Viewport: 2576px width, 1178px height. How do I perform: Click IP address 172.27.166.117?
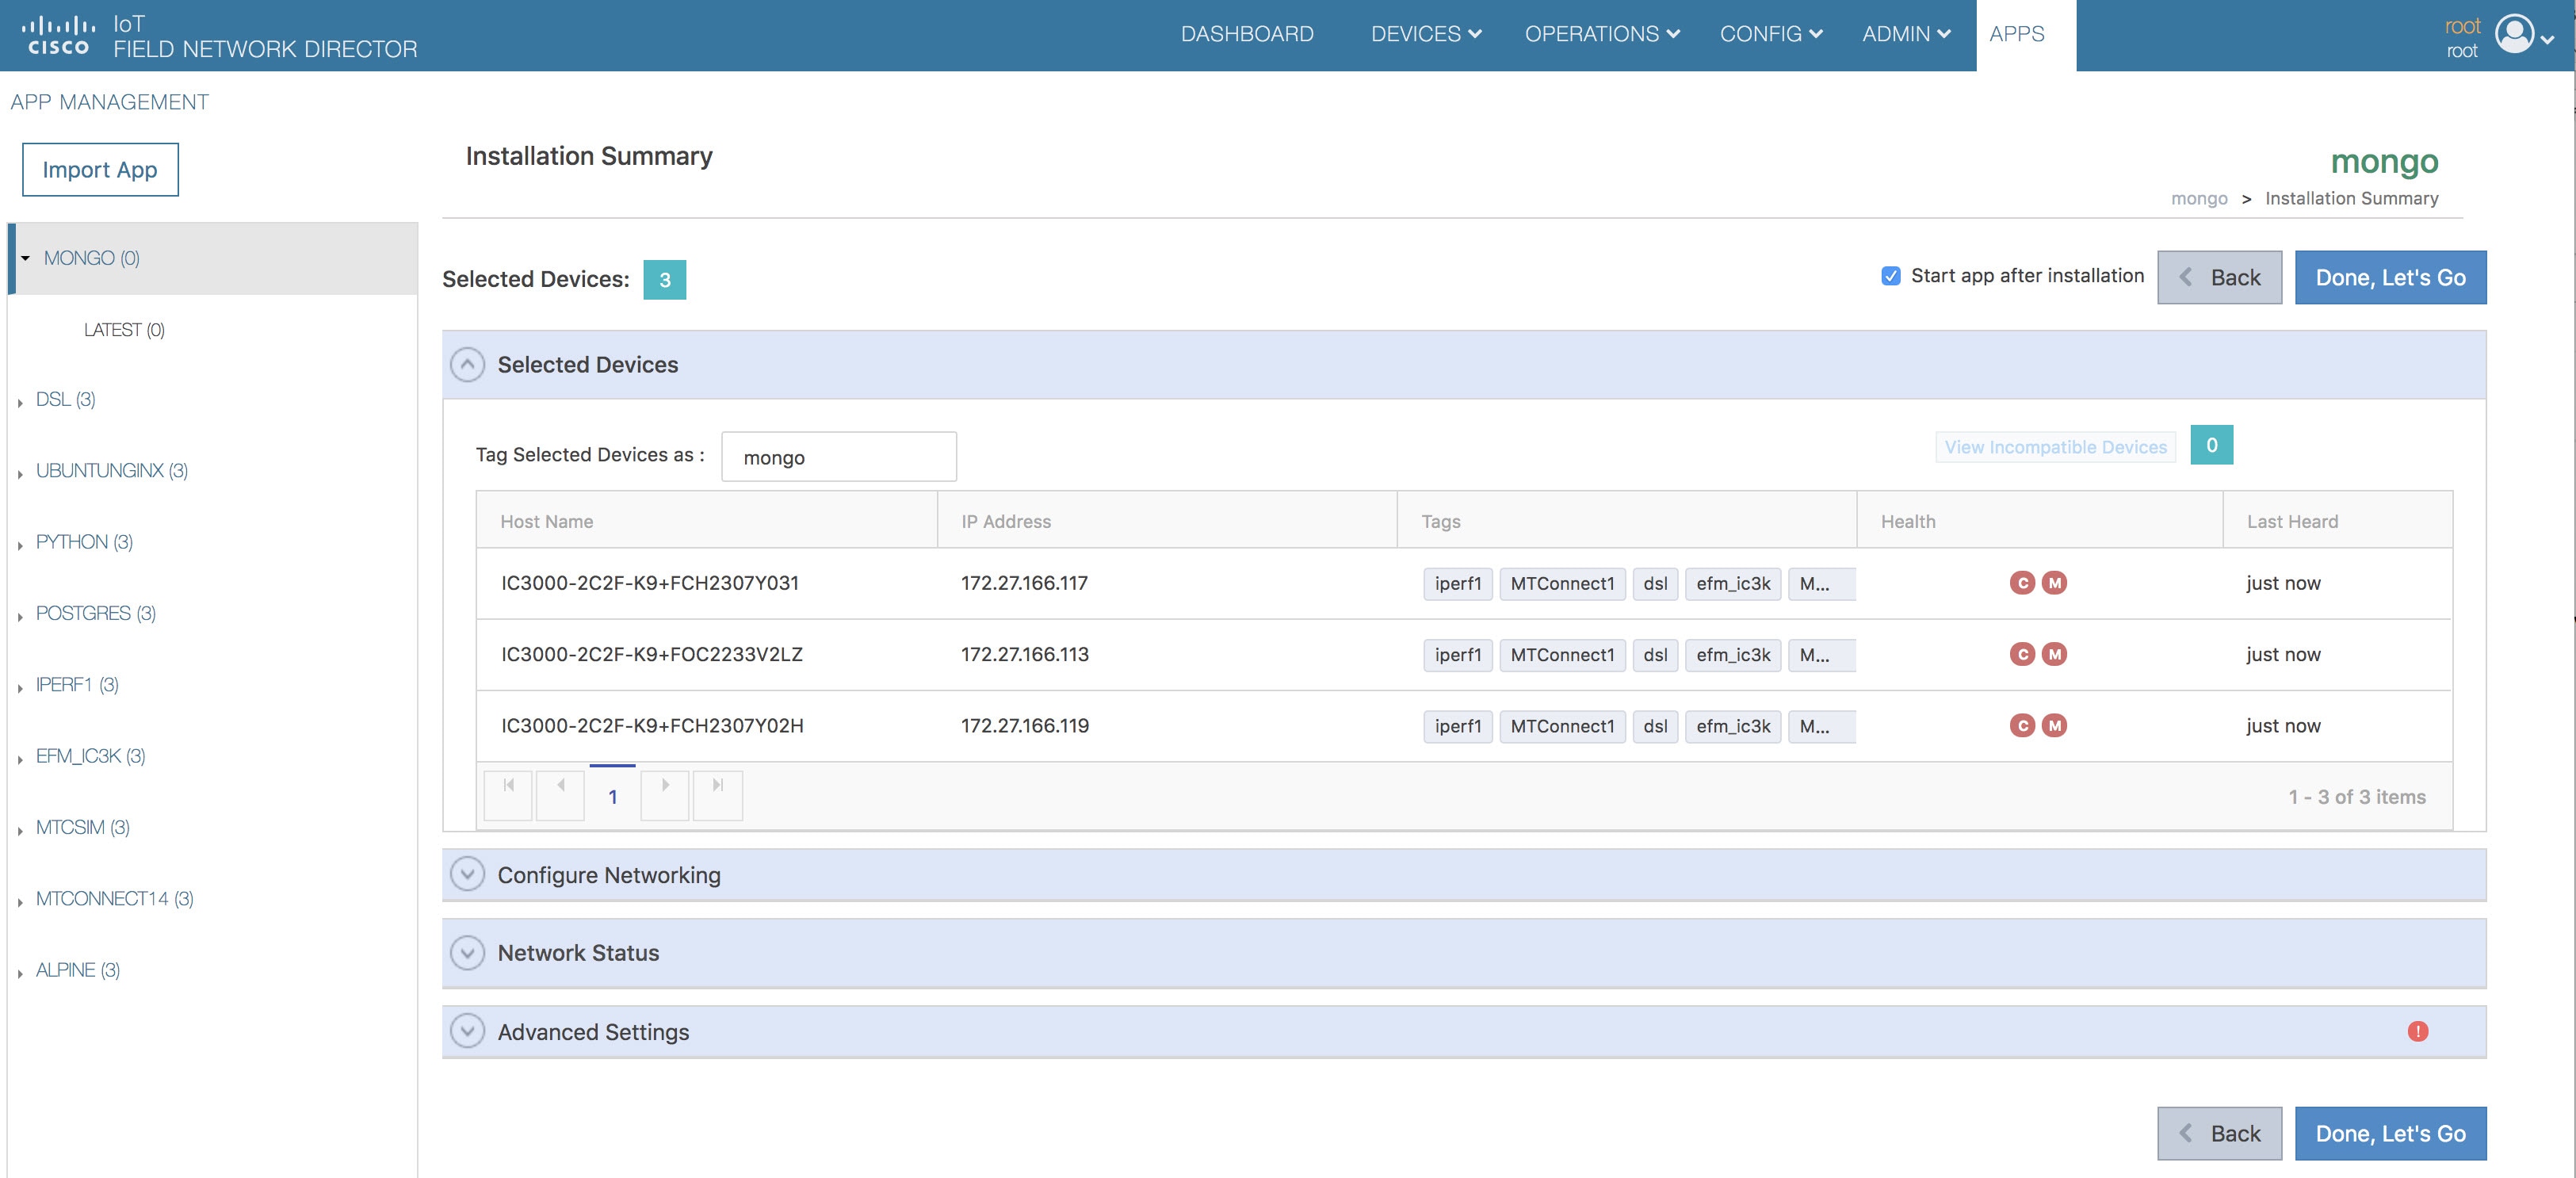[x=1024, y=583]
